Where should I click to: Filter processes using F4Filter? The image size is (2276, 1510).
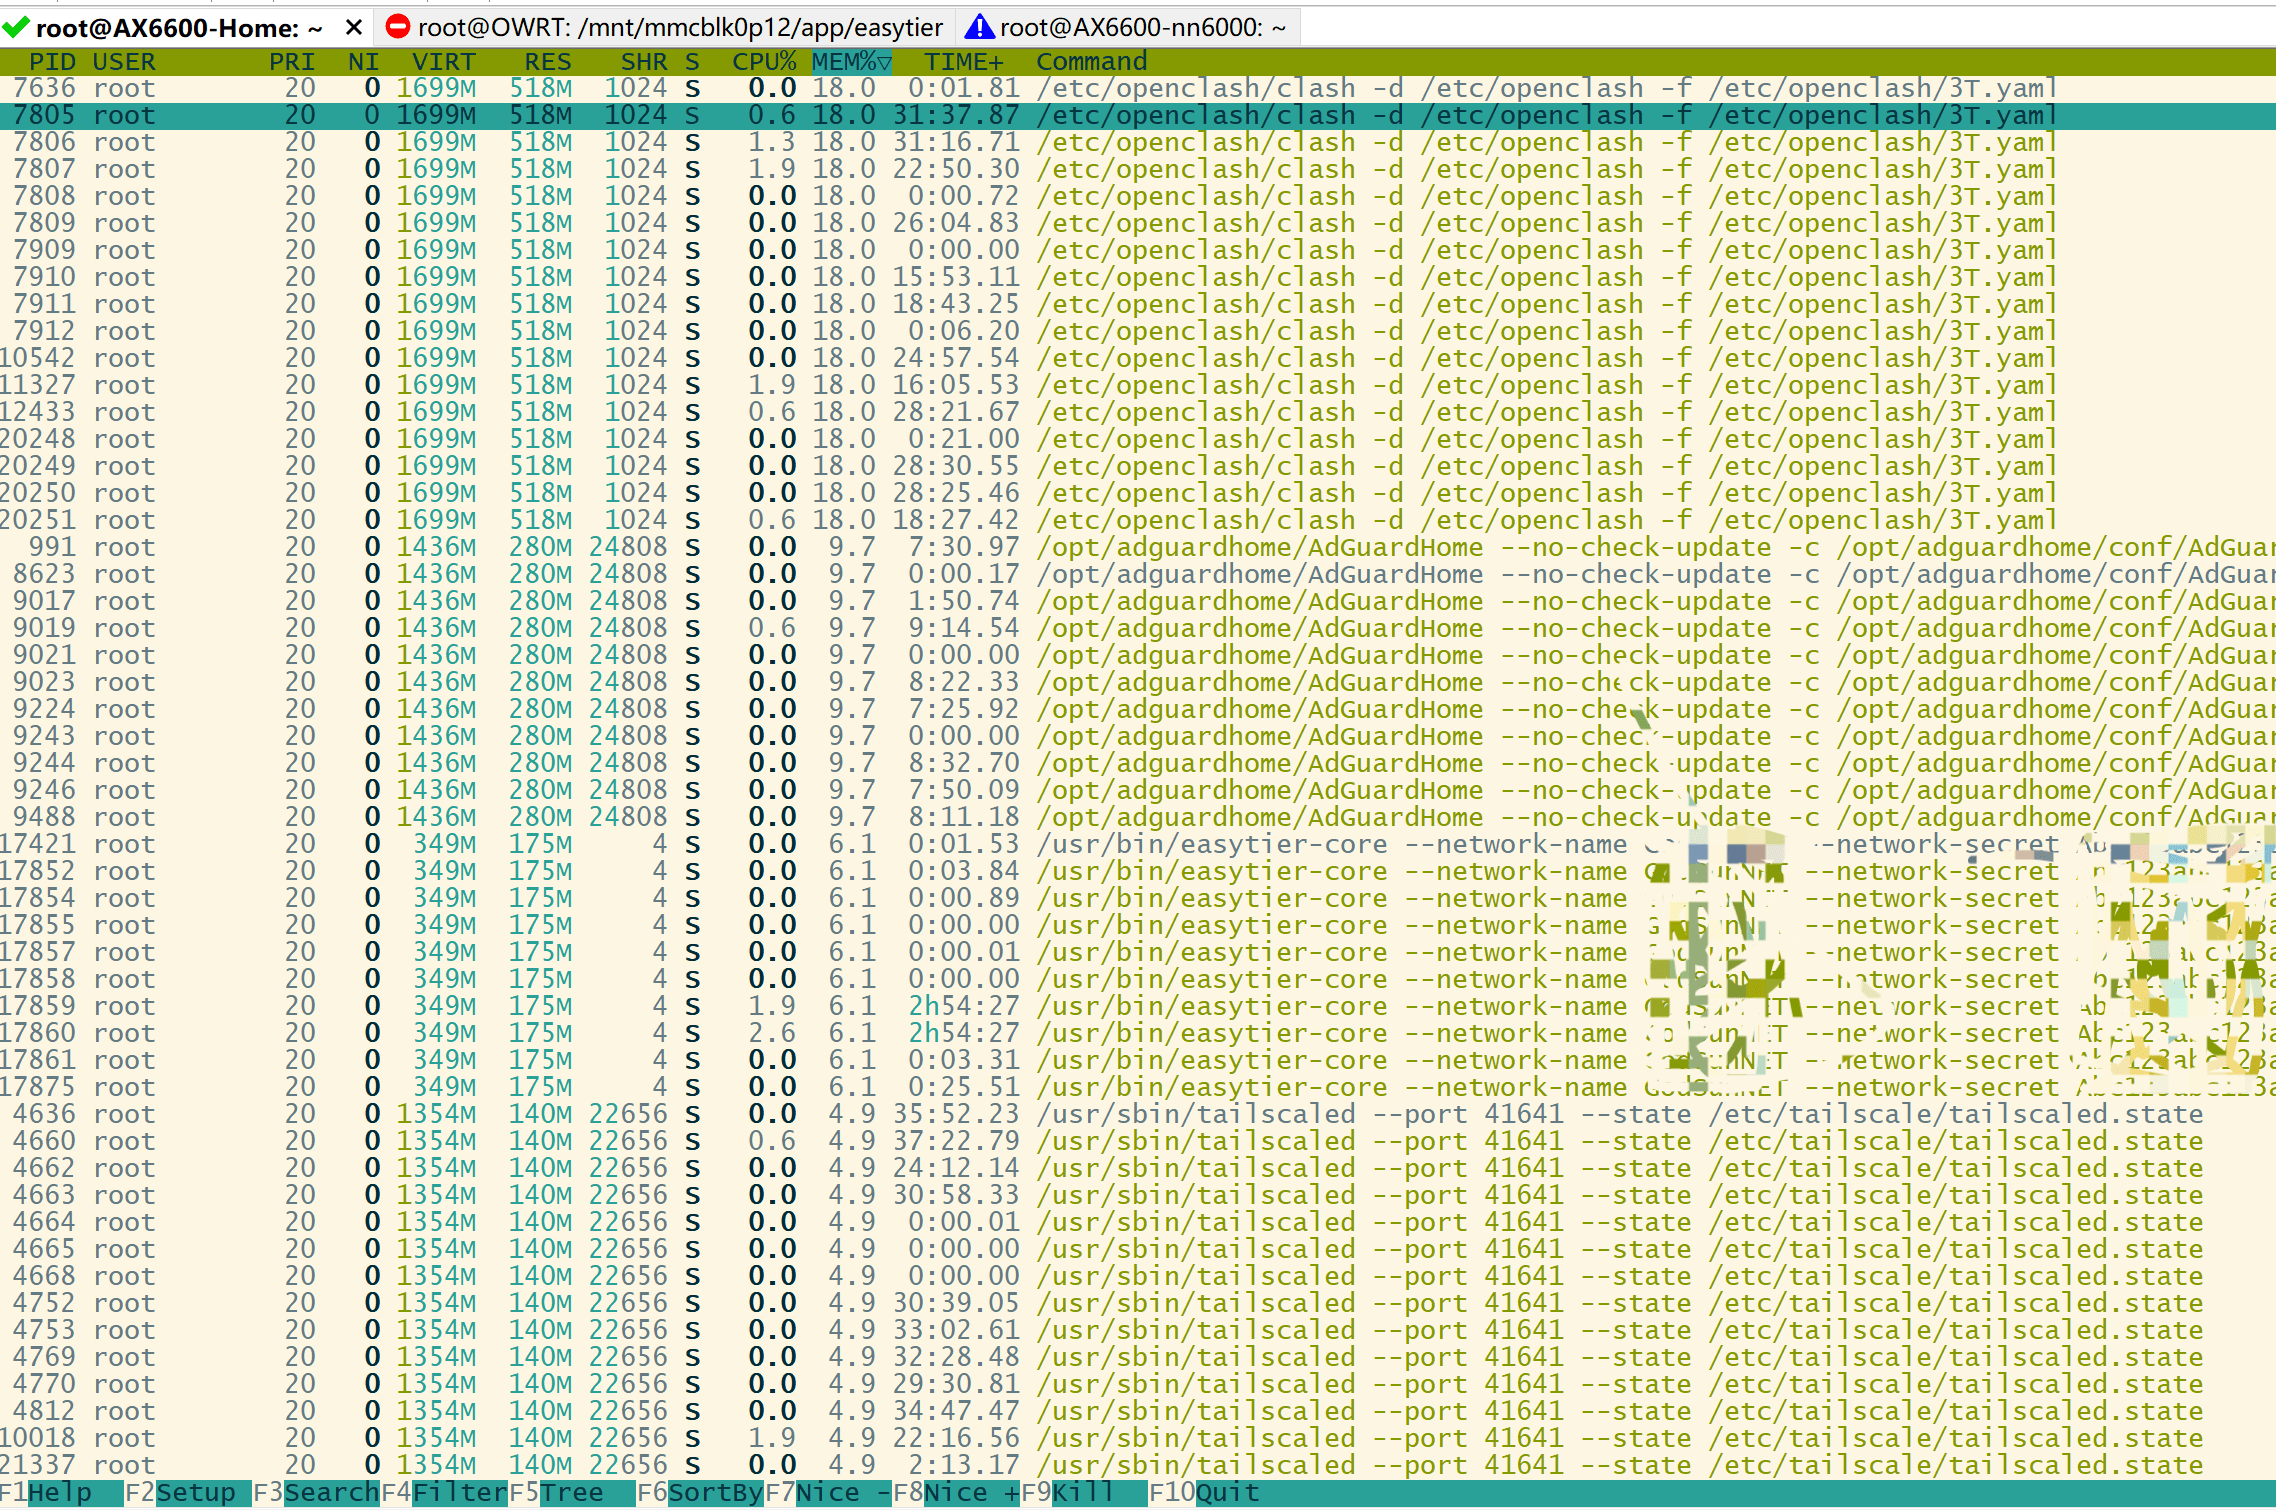[x=445, y=1492]
